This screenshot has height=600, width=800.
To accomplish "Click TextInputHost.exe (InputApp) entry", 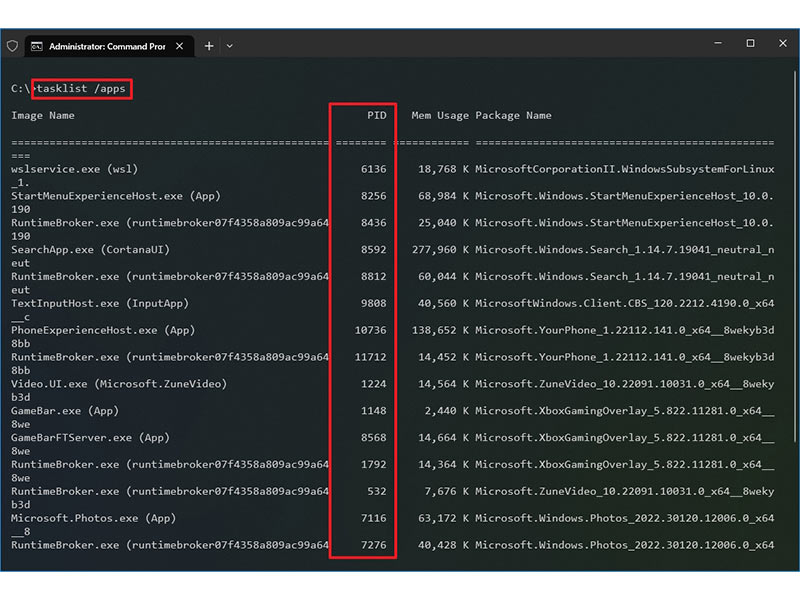I will click(100, 304).
